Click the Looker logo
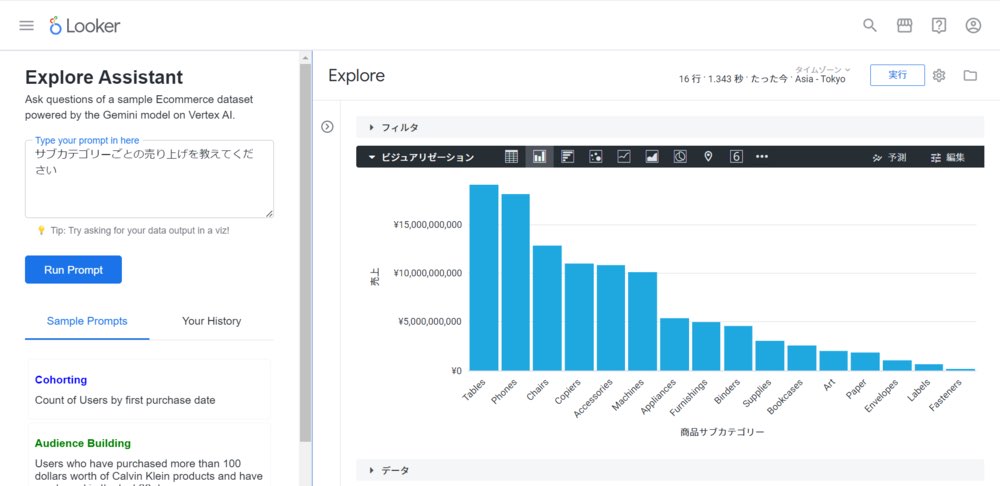The width and height of the screenshot is (1000, 486). point(85,26)
